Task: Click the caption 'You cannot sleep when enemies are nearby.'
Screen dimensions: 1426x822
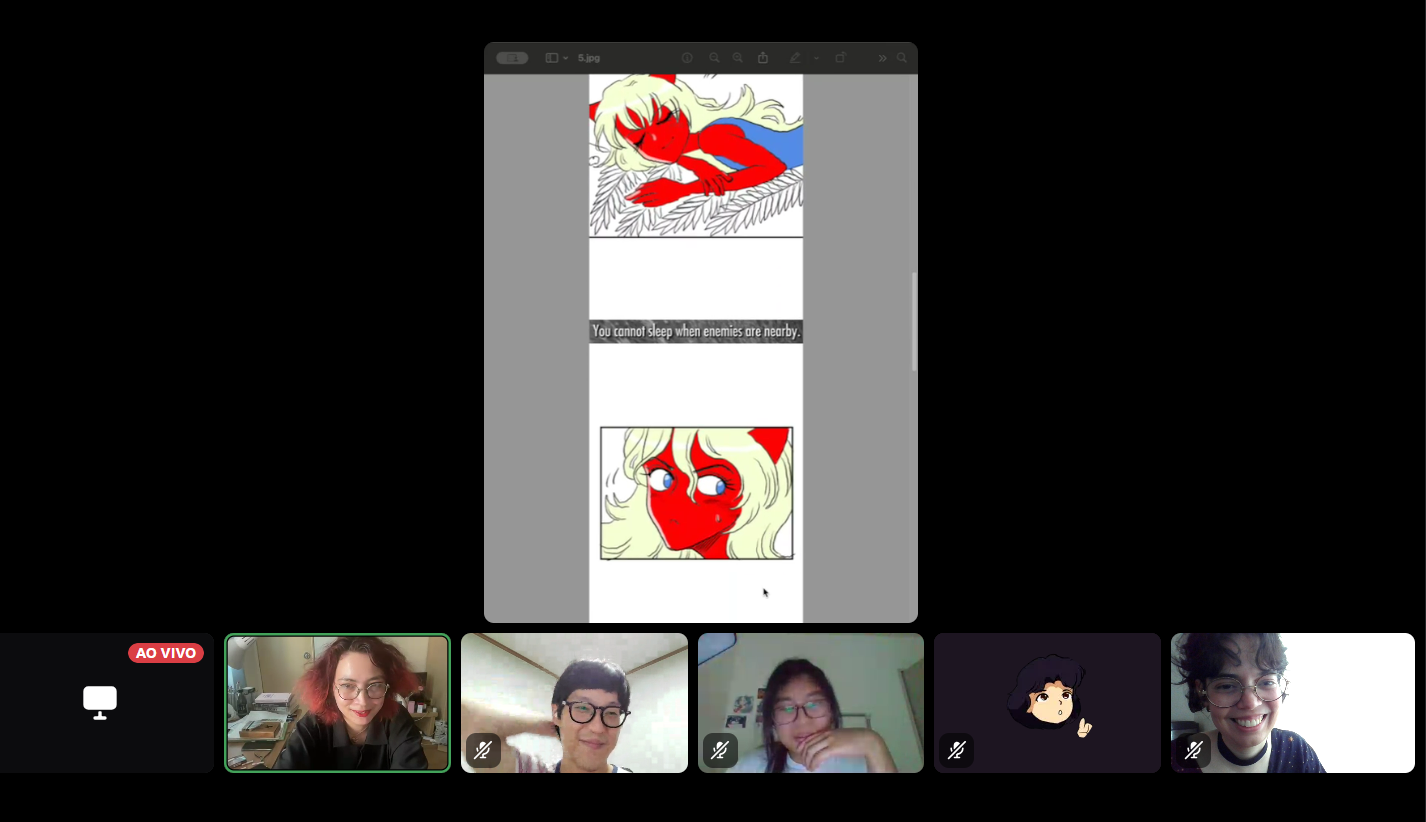Action: (x=696, y=331)
